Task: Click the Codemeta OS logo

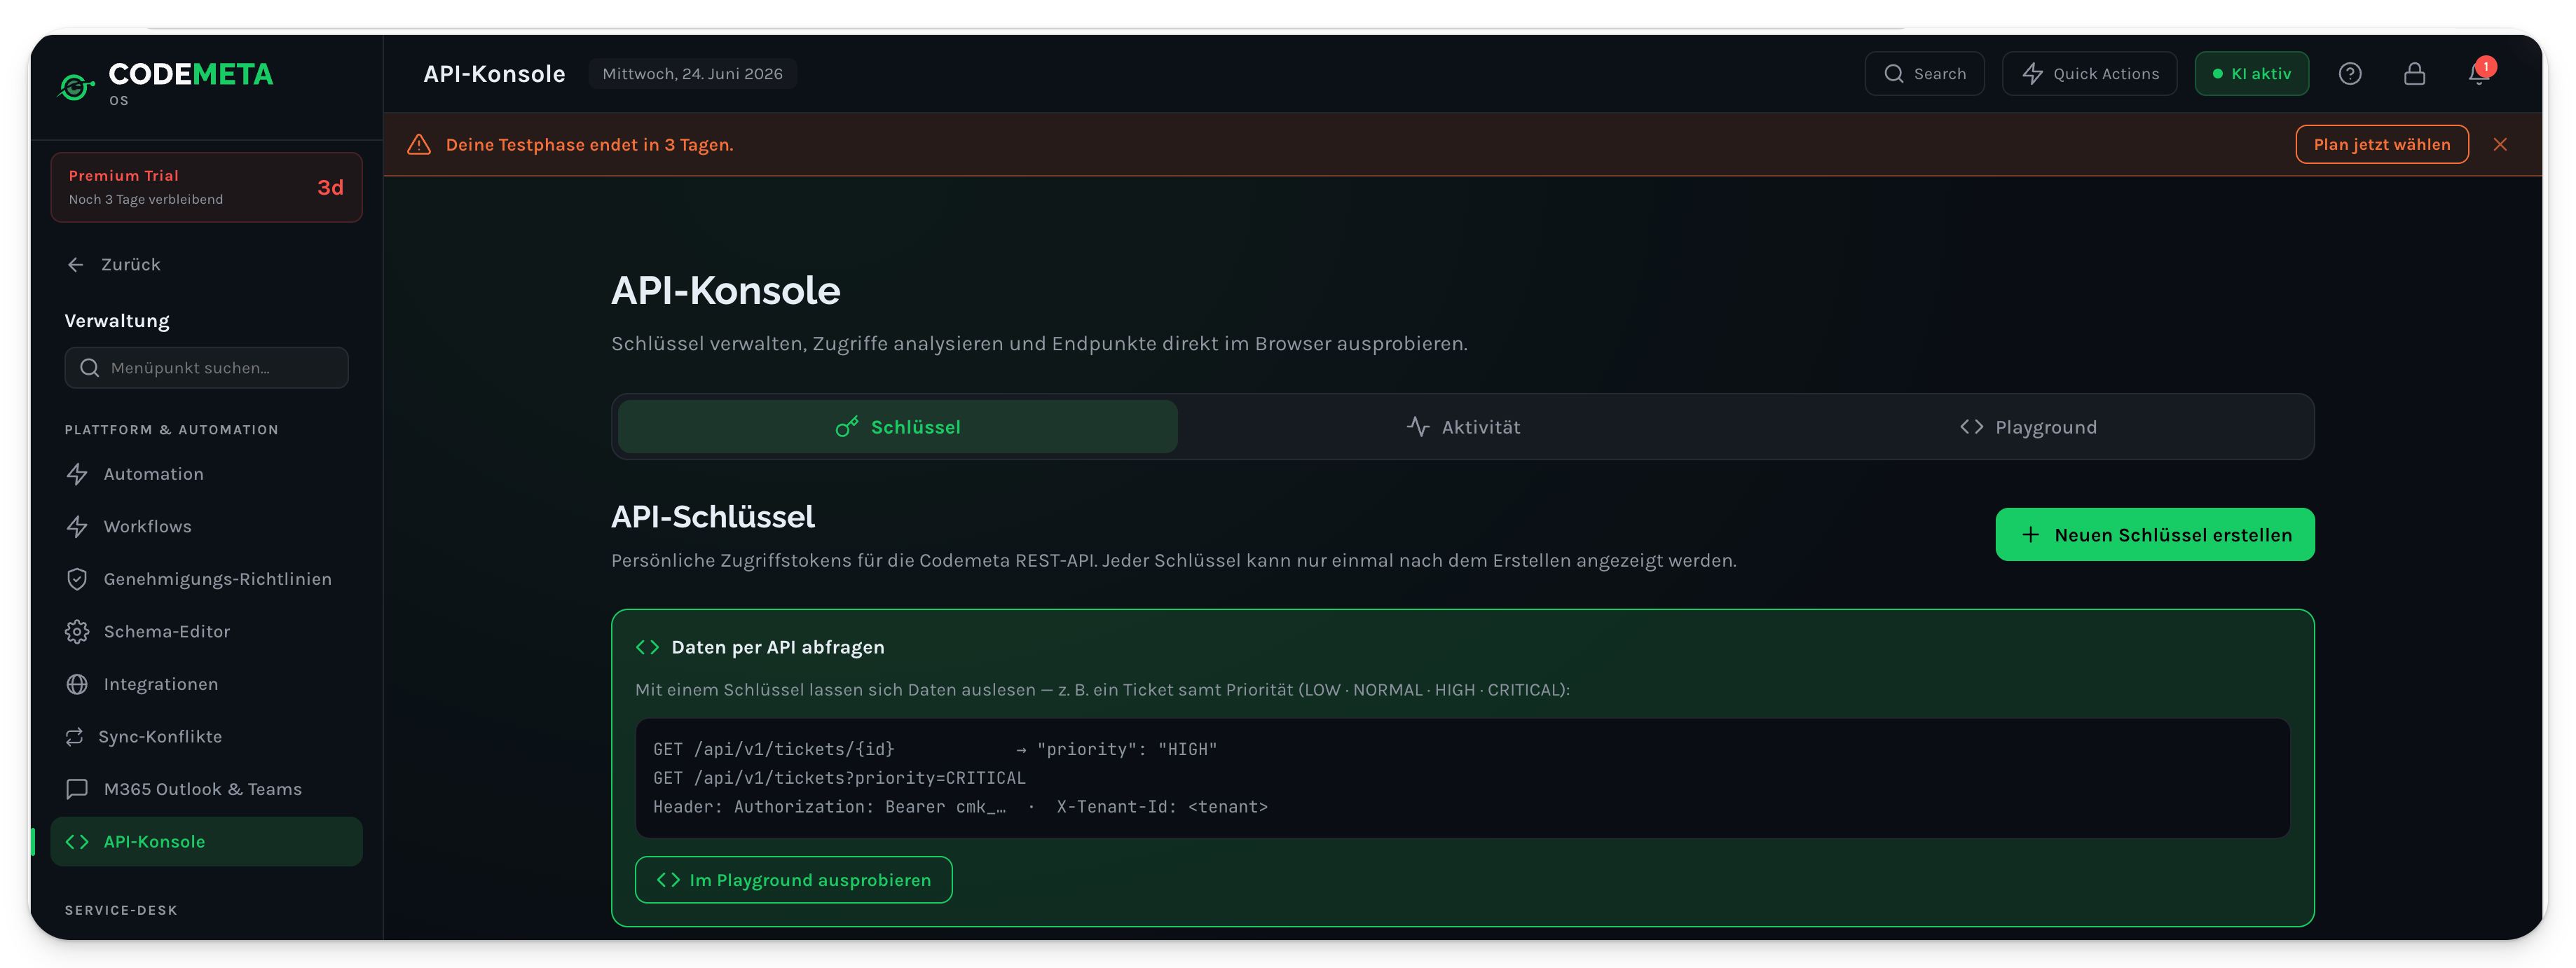Action: pyautogui.click(x=166, y=82)
